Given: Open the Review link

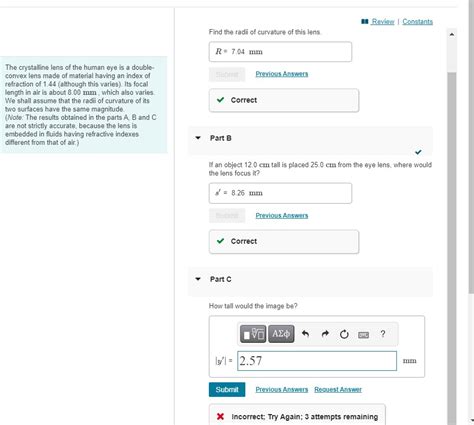Looking at the screenshot, I should [383, 22].
